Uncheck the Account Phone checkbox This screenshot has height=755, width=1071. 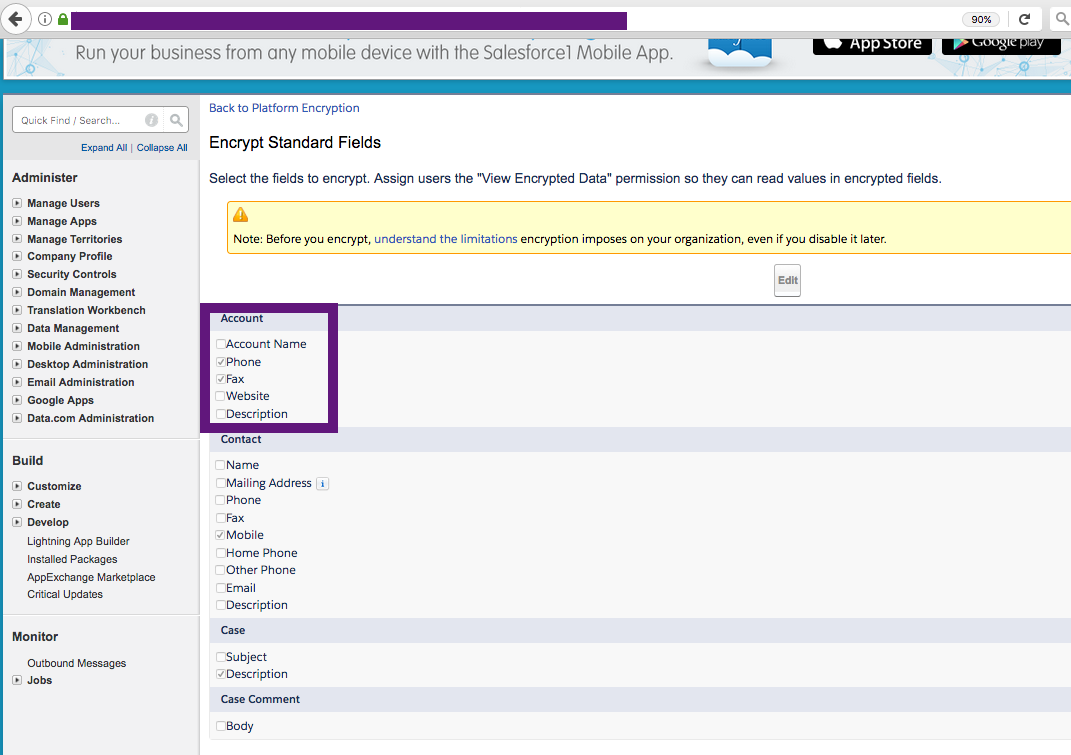(x=221, y=361)
